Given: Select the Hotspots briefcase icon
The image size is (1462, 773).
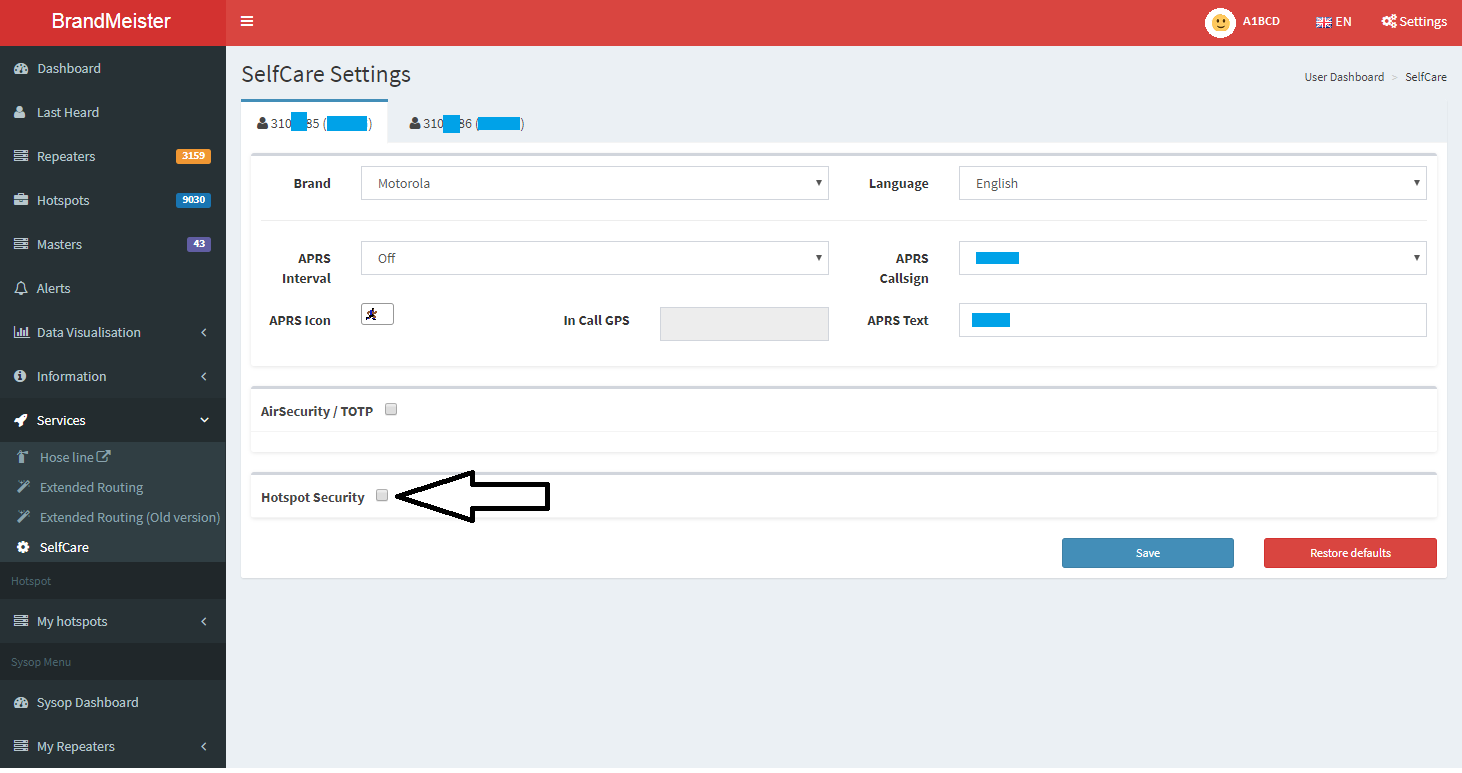Looking at the screenshot, I should click(x=20, y=200).
